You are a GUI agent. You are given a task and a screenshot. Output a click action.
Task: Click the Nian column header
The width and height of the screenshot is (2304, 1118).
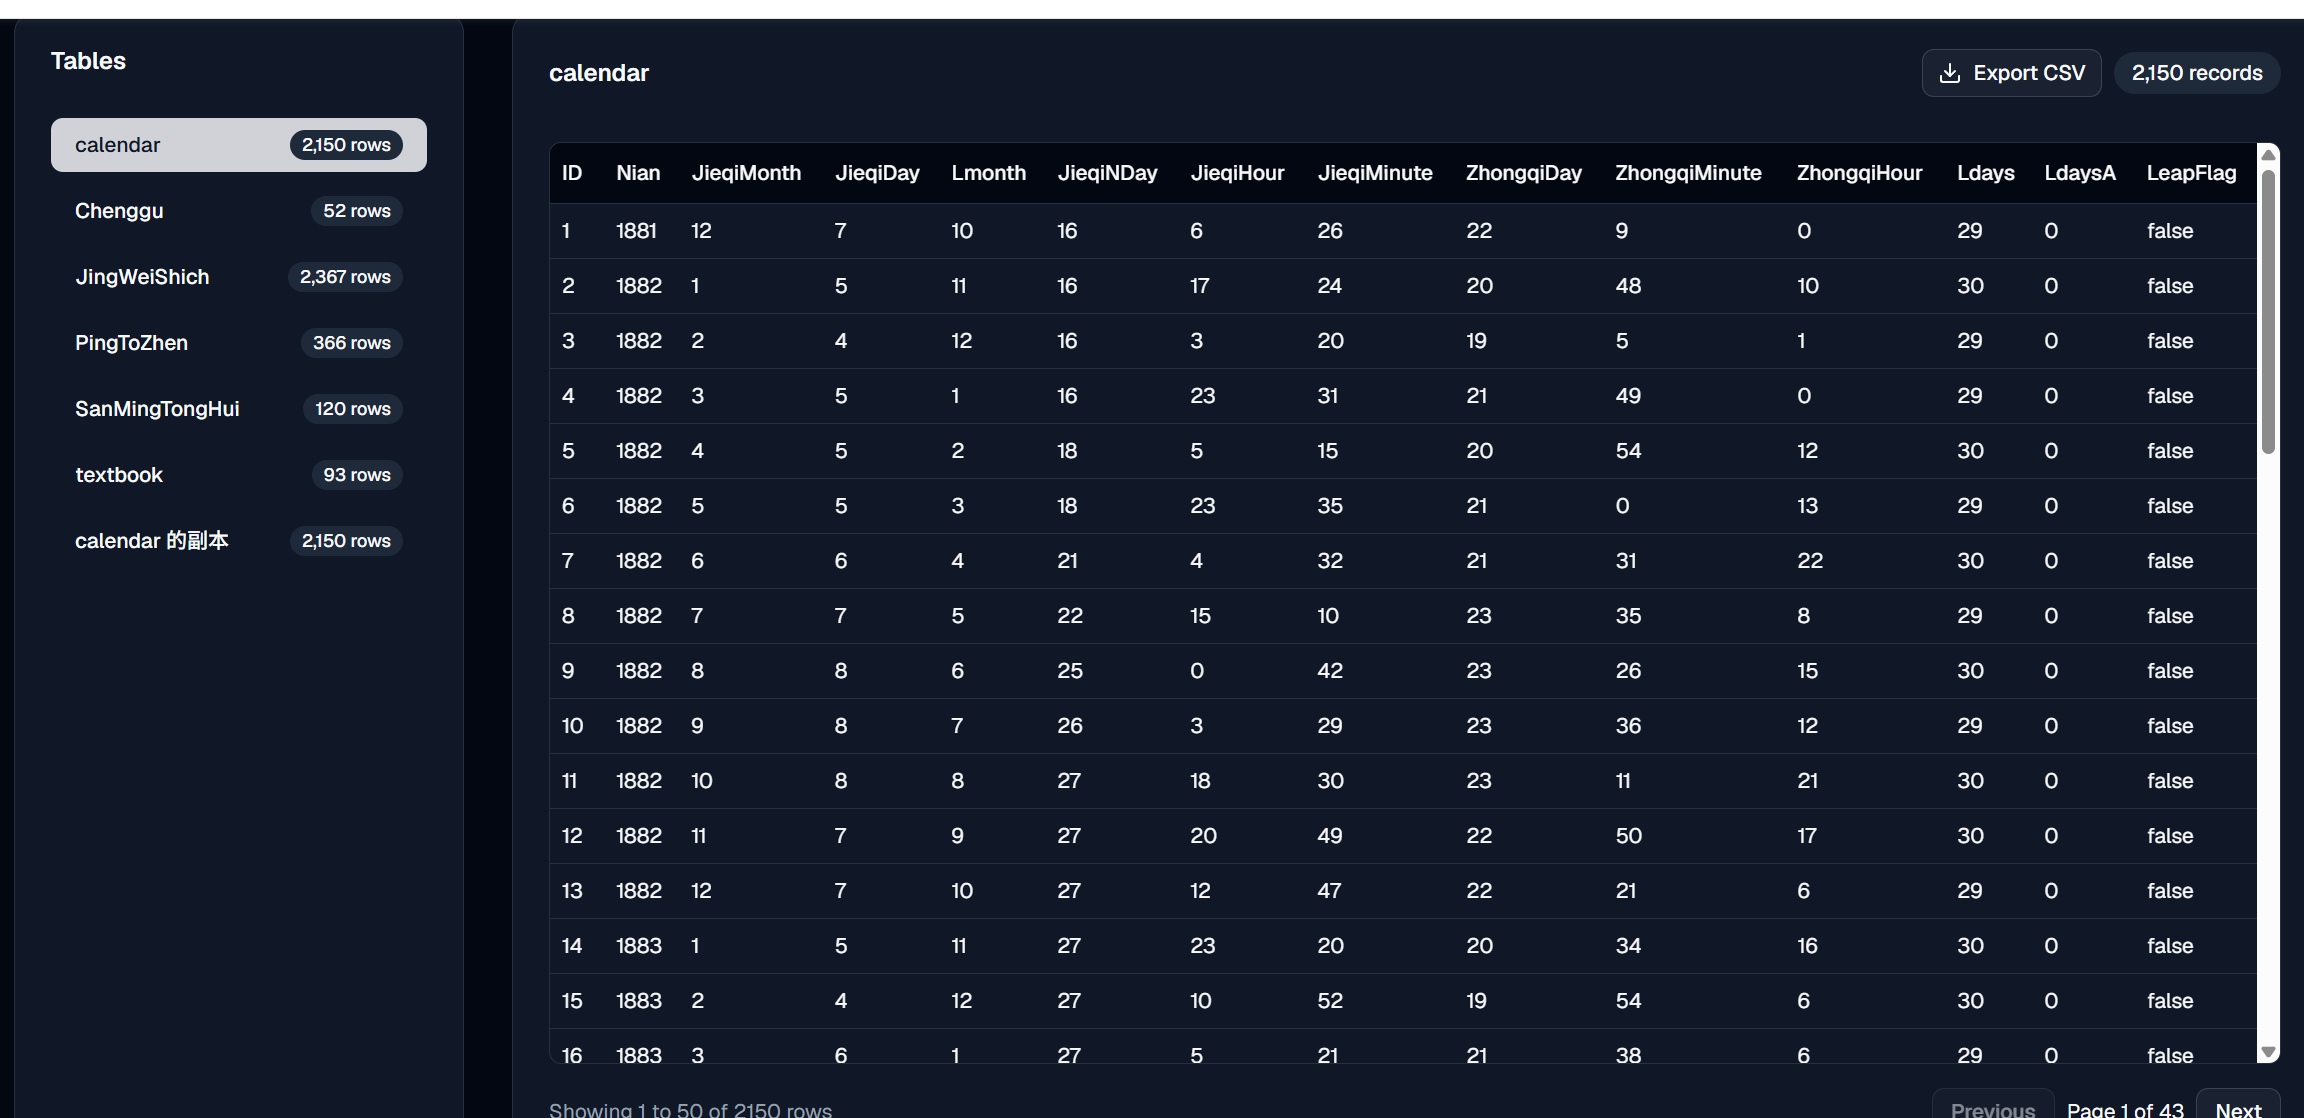[x=638, y=173]
